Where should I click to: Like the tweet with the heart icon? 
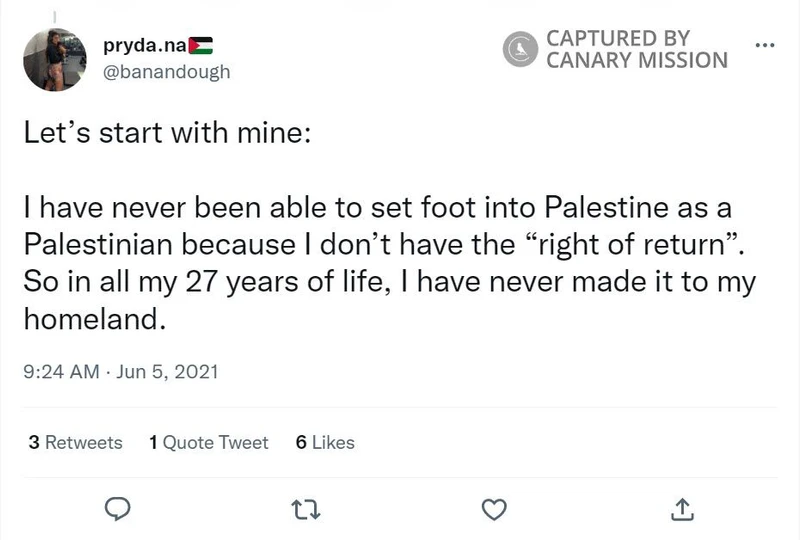pos(493,510)
